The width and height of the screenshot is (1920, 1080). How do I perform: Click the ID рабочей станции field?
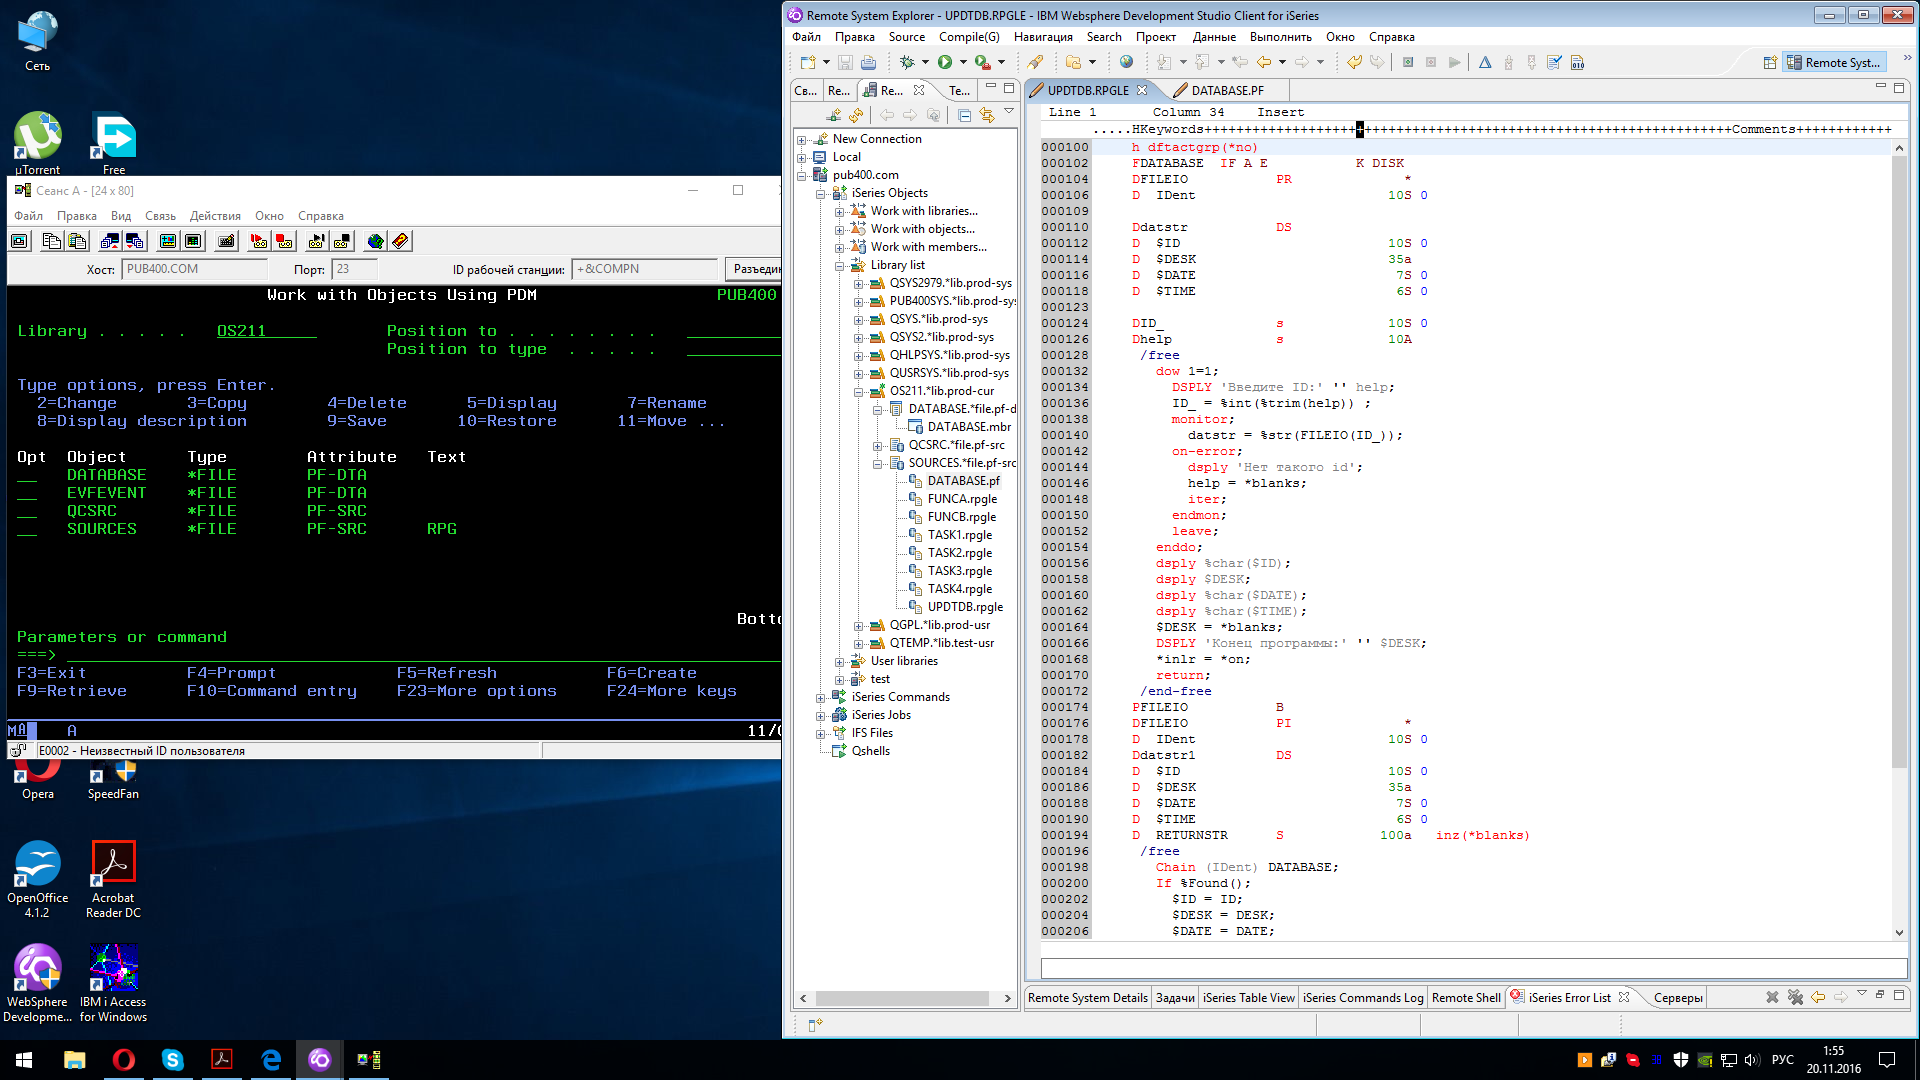[645, 269]
